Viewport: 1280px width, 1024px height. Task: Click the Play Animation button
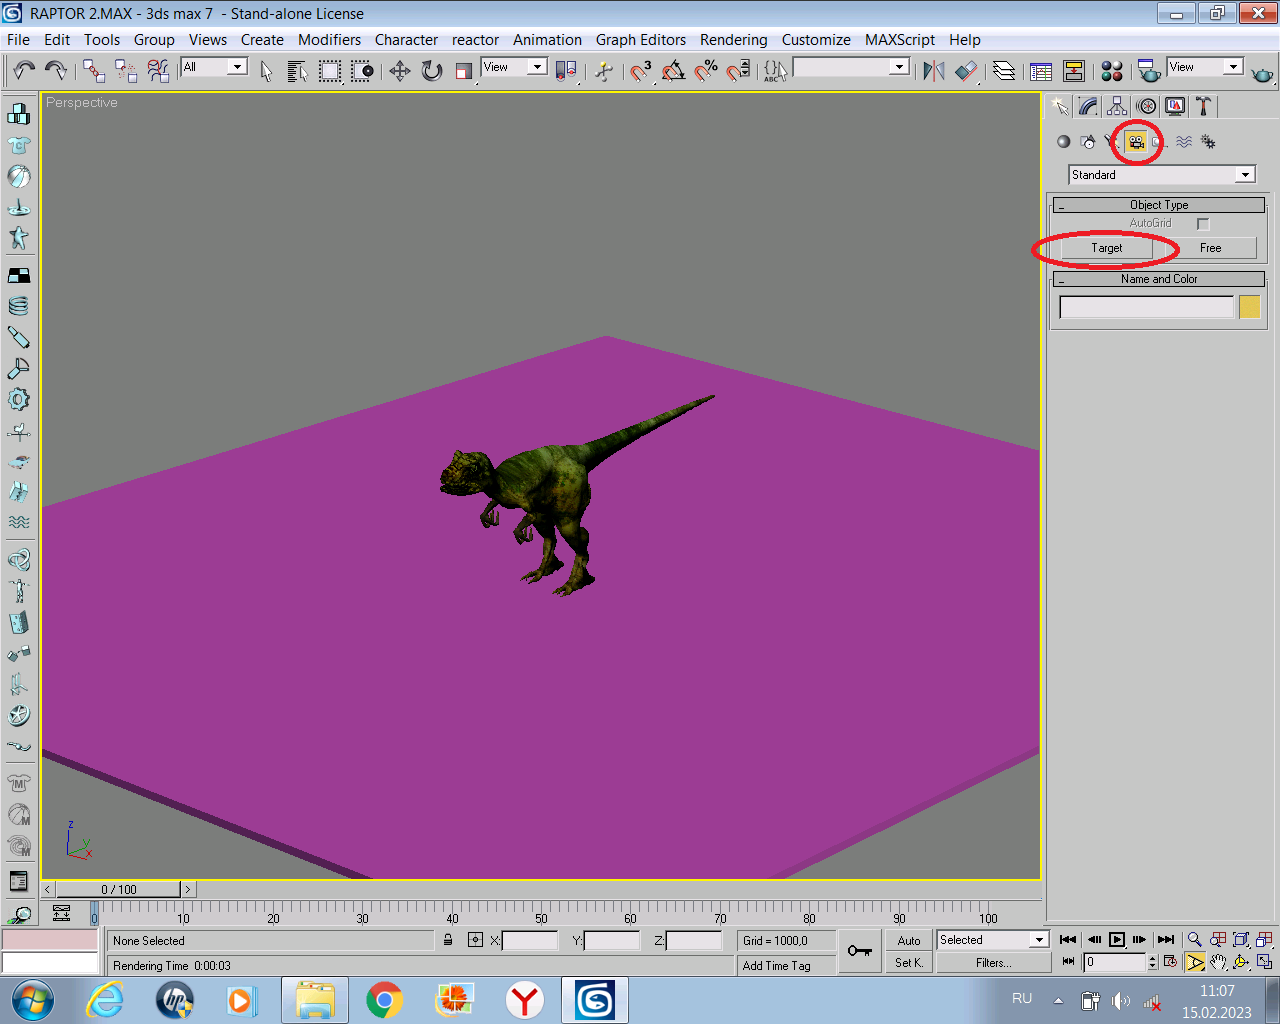tap(1117, 940)
